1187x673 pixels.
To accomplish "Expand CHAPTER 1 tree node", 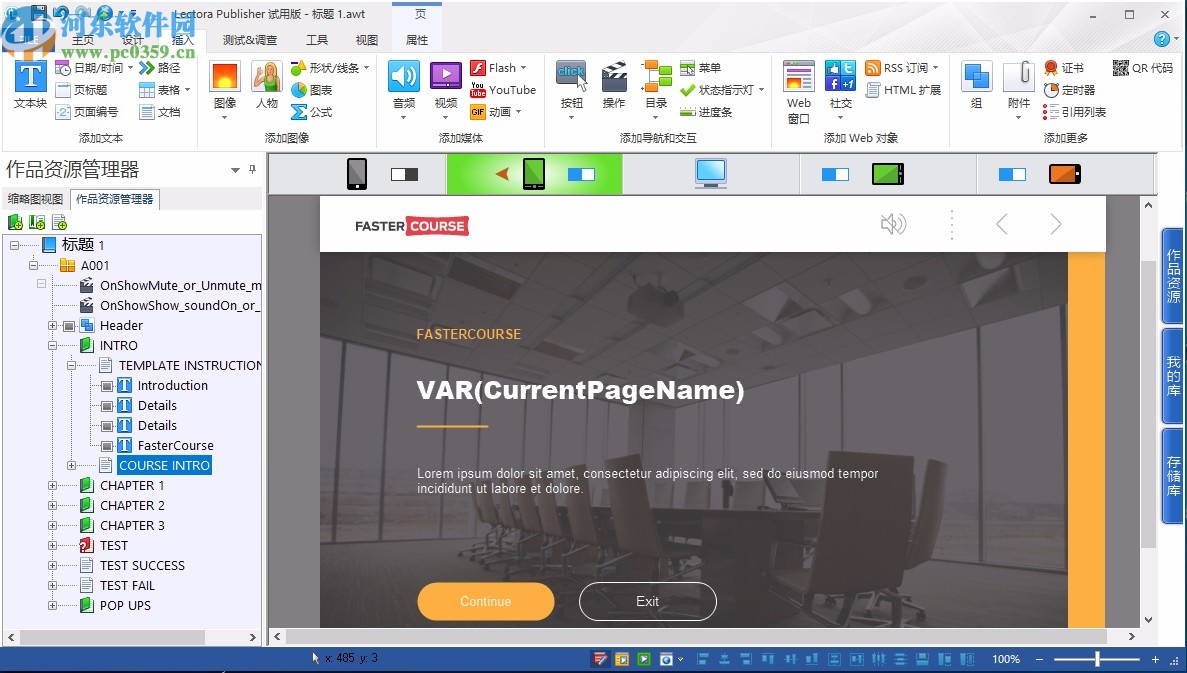I will tap(52, 485).
